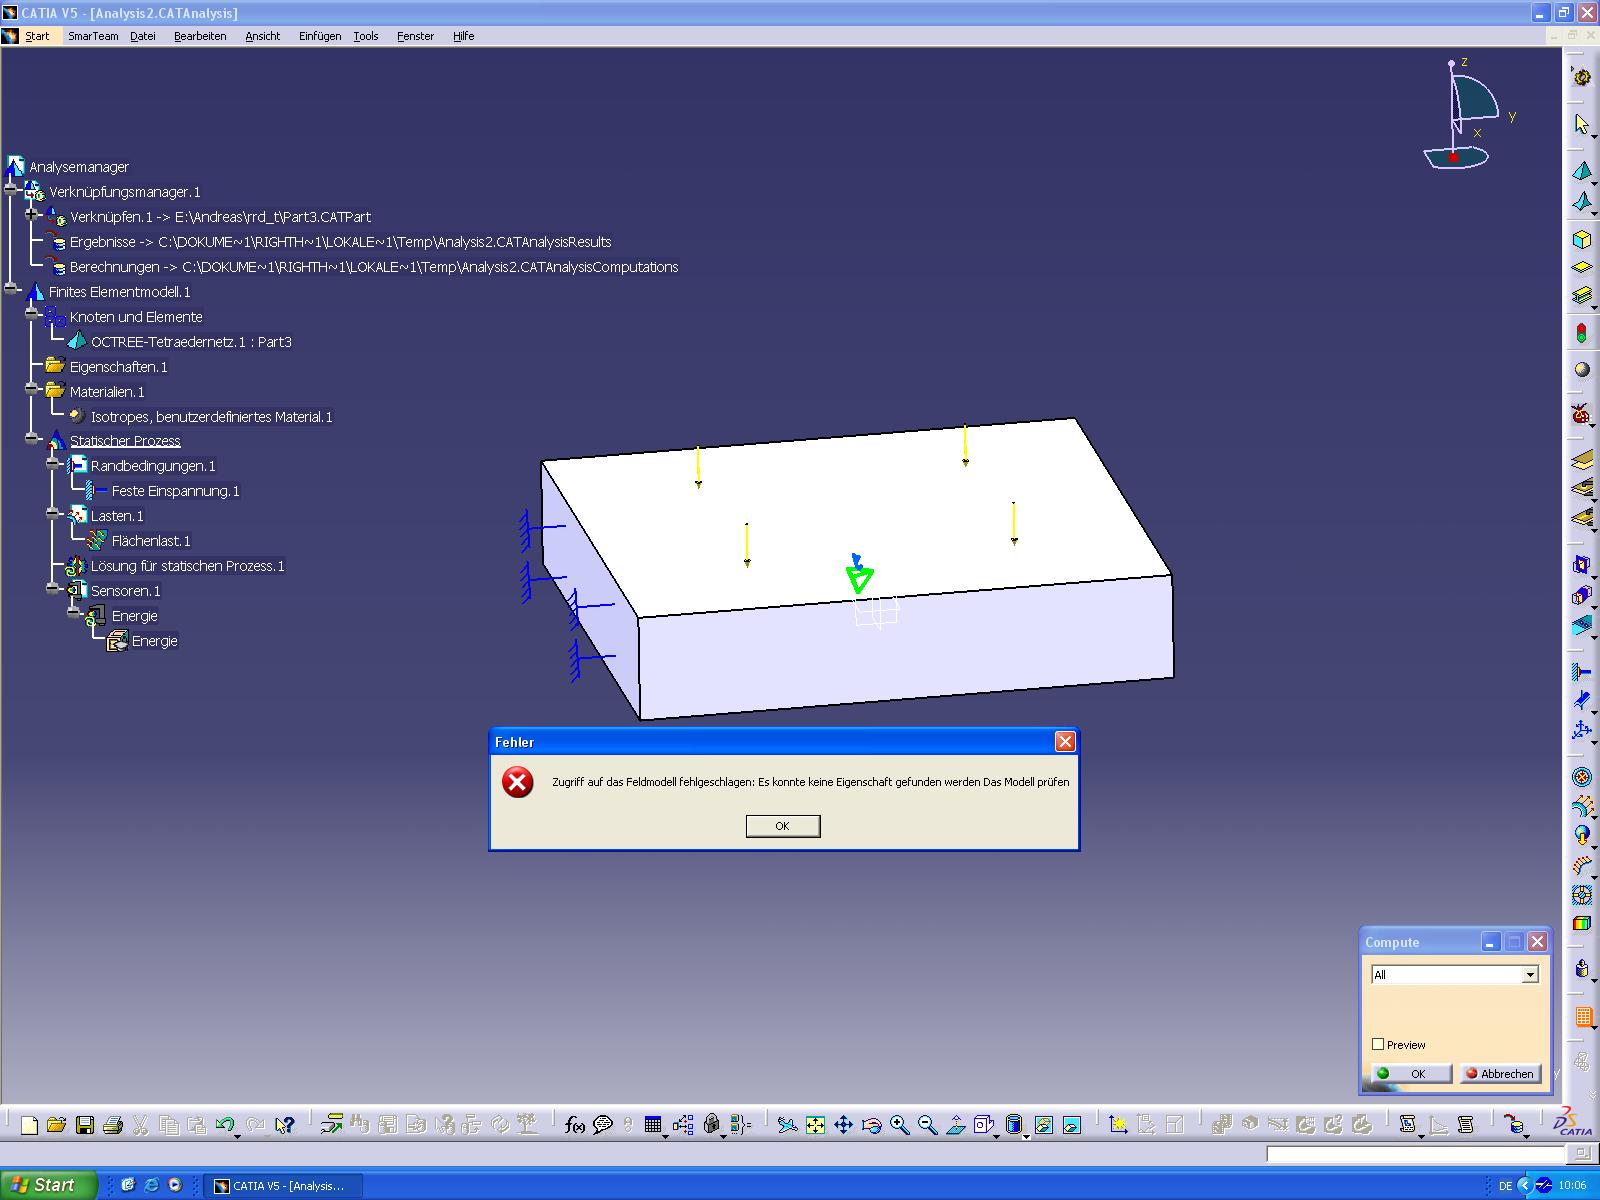Image resolution: width=1600 pixels, height=1200 pixels.
Task: Open the Einfügen menu
Action: [x=320, y=36]
